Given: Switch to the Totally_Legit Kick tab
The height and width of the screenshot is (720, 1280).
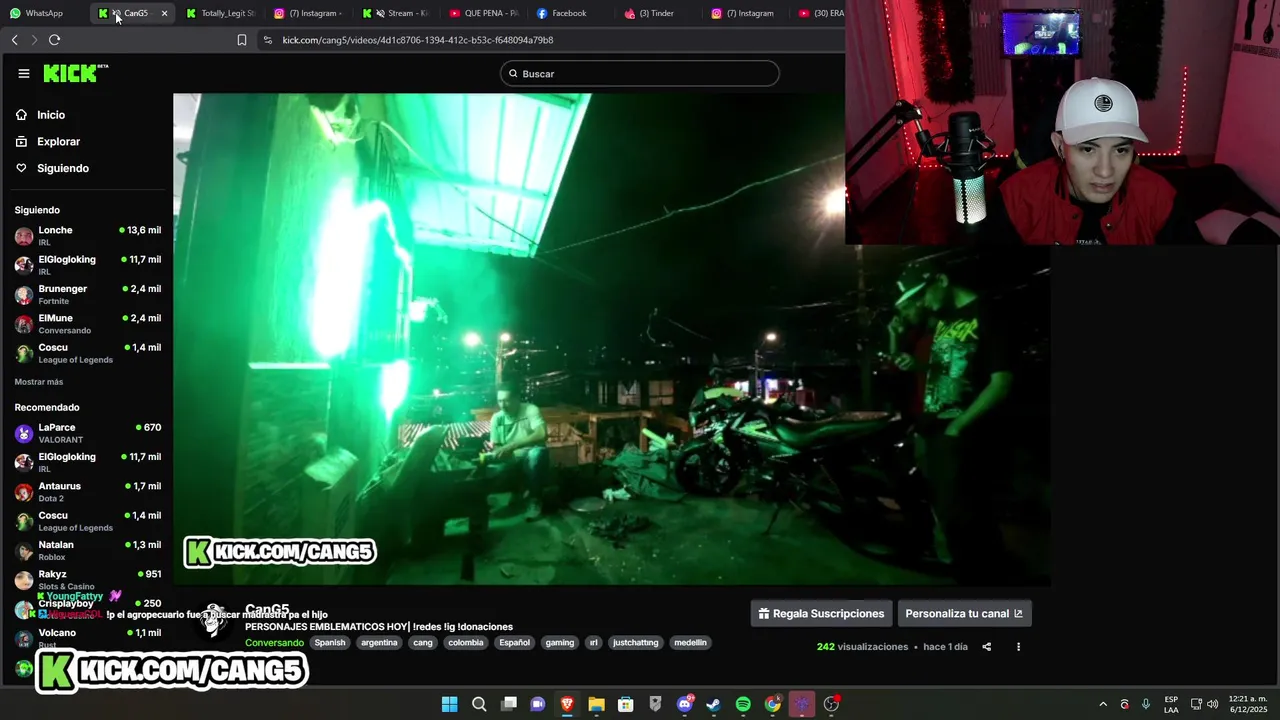Looking at the screenshot, I should 220,13.
